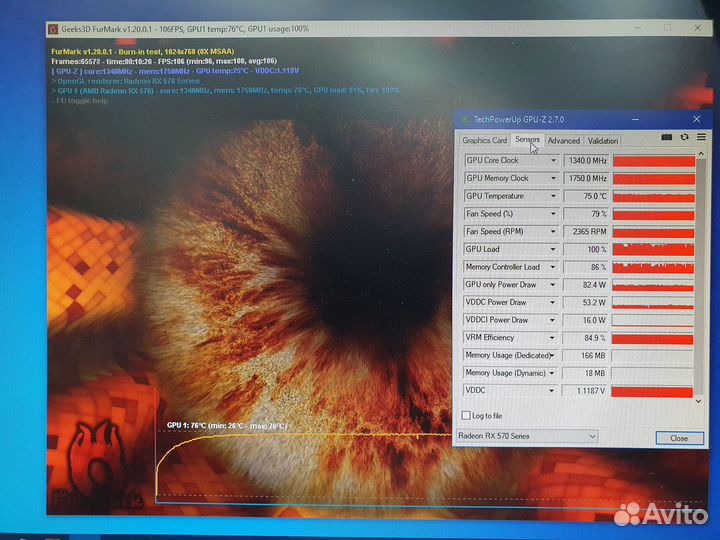Image resolution: width=720 pixels, height=540 pixels.
Task: Open Memory Usage (Dedicated) dropdown
Action: coord(552,355)
